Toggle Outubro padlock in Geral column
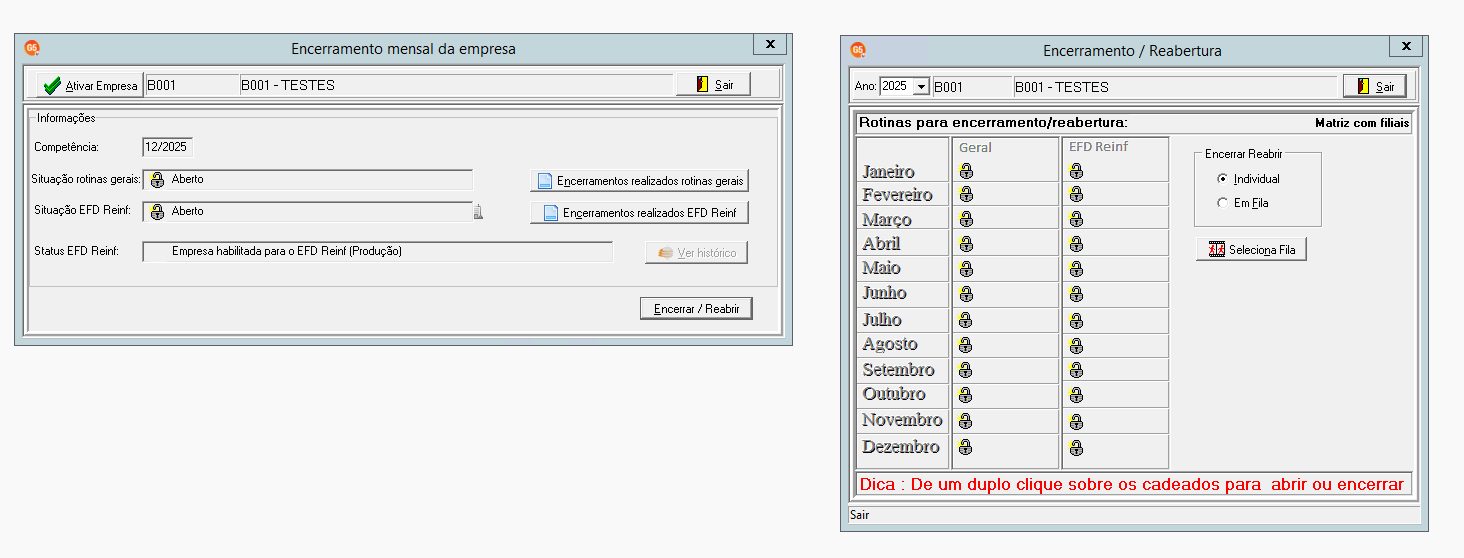The width and height of the screenshot is (1464, 558). [x=966, y=395]
